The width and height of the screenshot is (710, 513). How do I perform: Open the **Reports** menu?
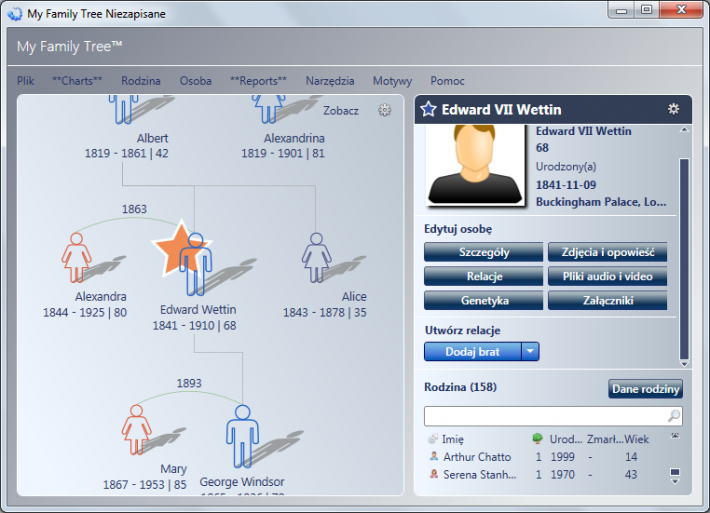click(x=259, y=81)
